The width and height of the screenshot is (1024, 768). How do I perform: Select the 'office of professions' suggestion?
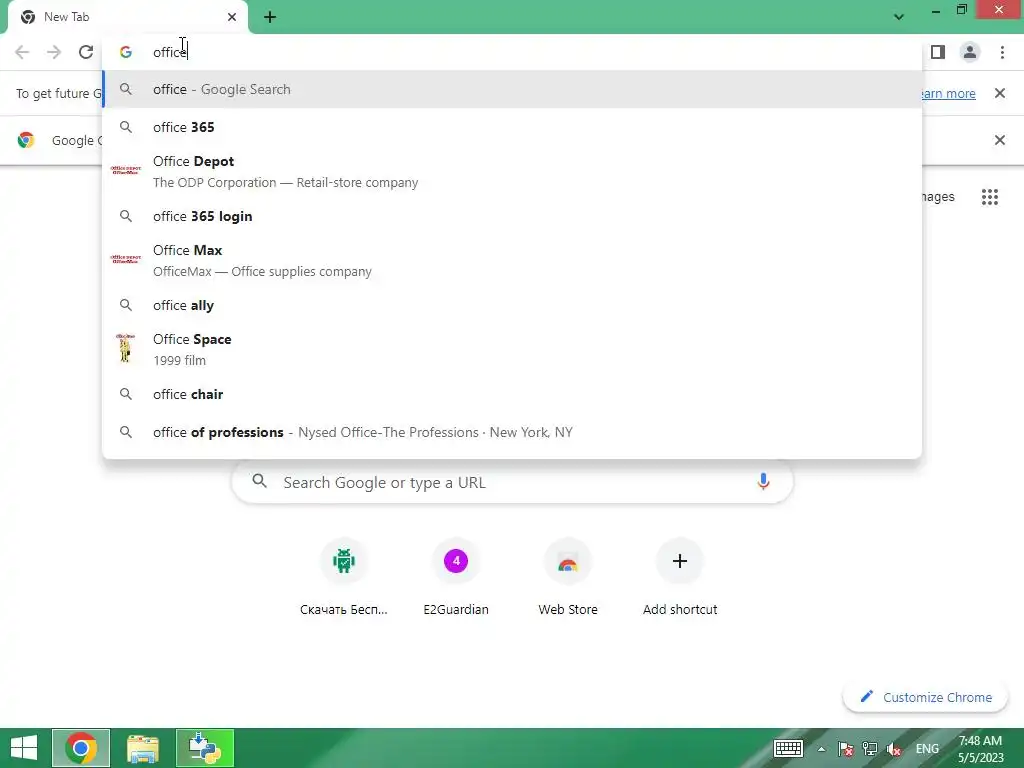click(x=513, y=432)
